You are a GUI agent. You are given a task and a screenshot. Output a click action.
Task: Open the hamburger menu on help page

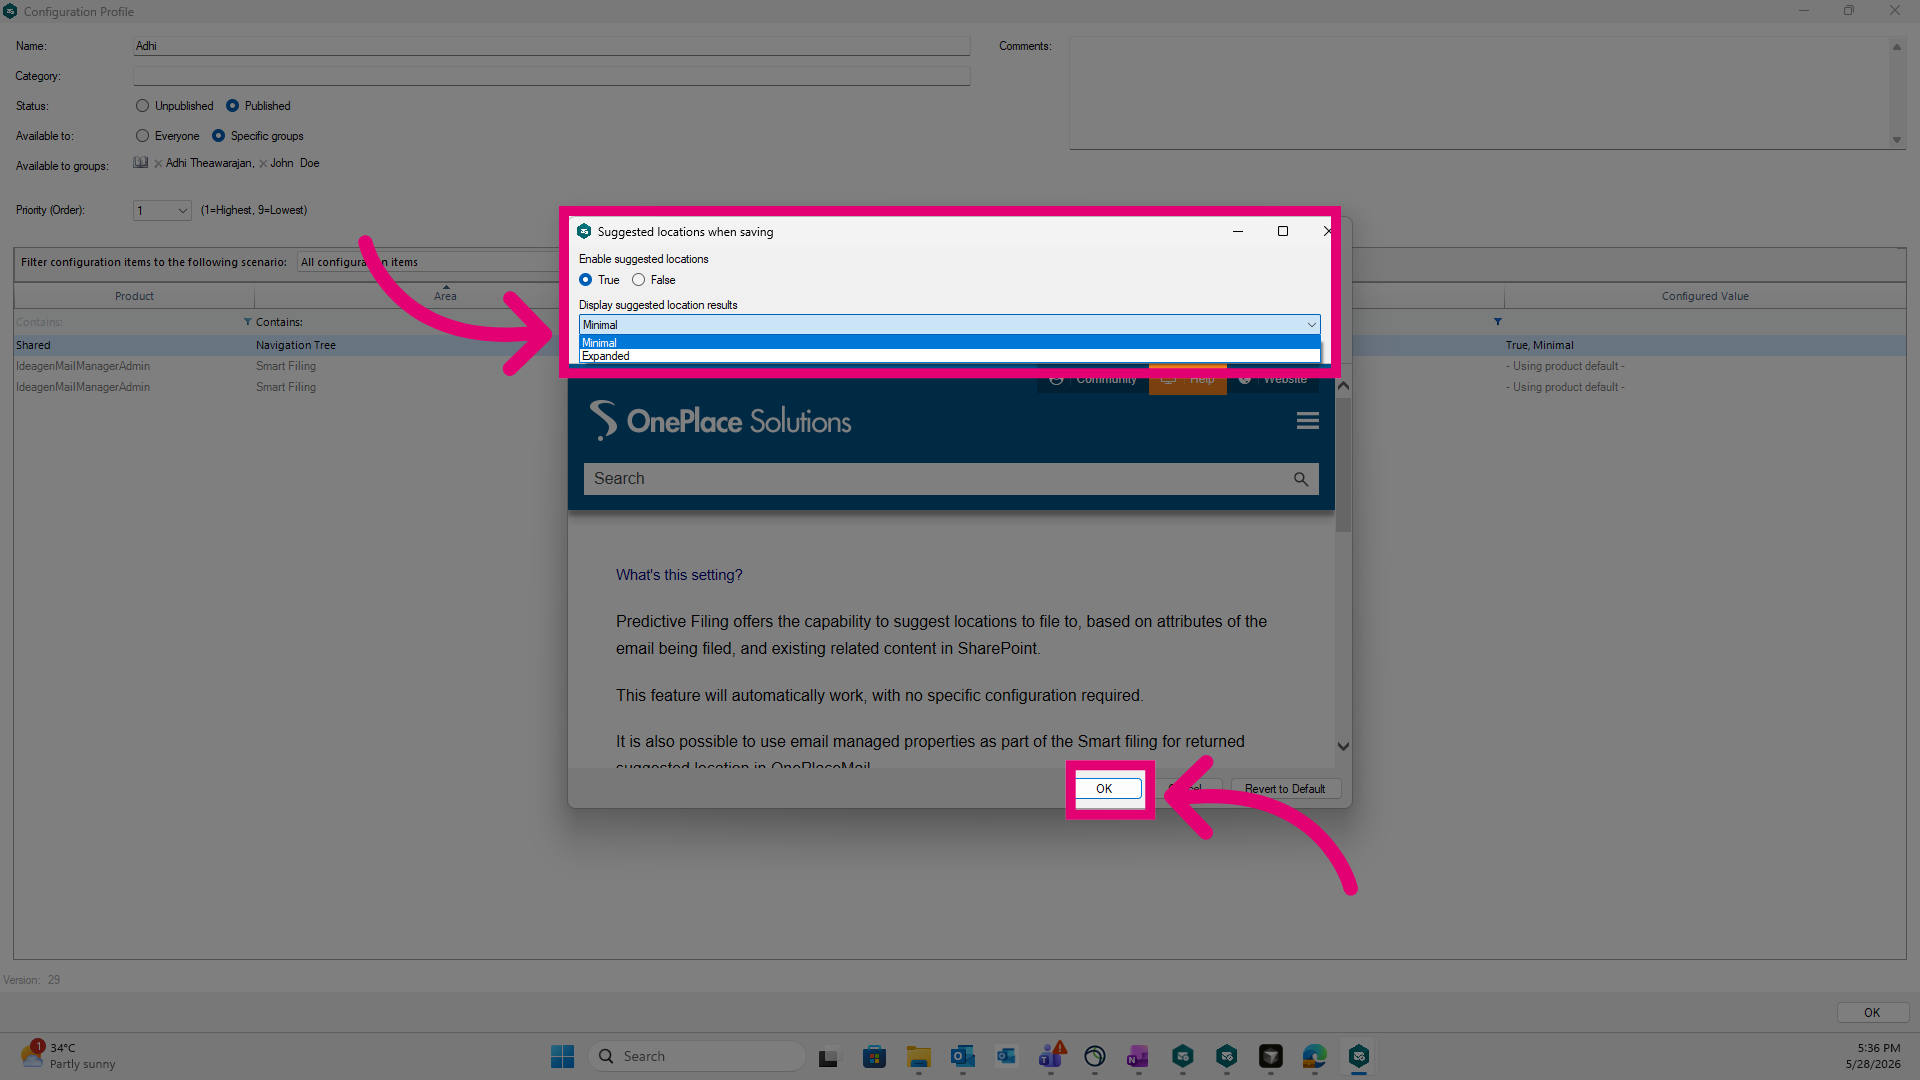pyautogui.click(x=1307, y=421)
